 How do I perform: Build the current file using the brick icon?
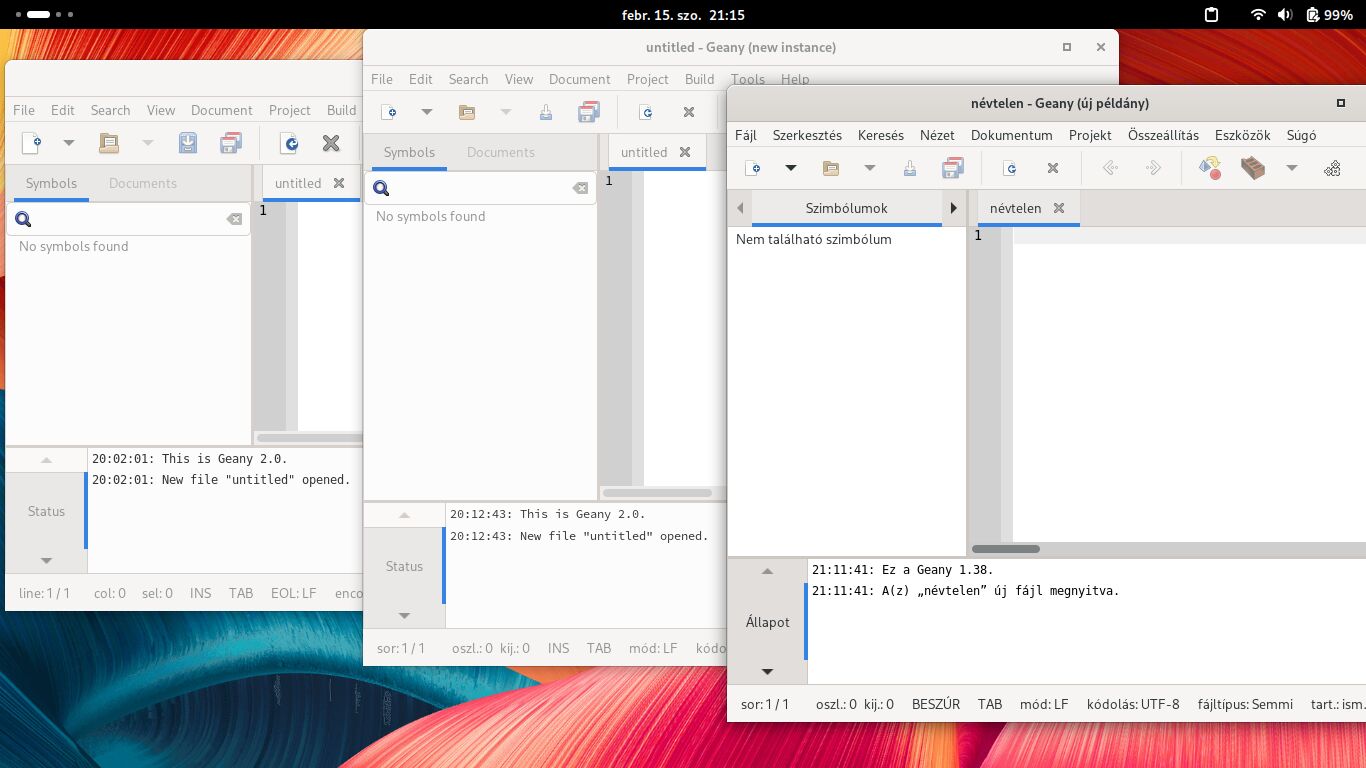pyautogui.click(x=1253, y=168)
